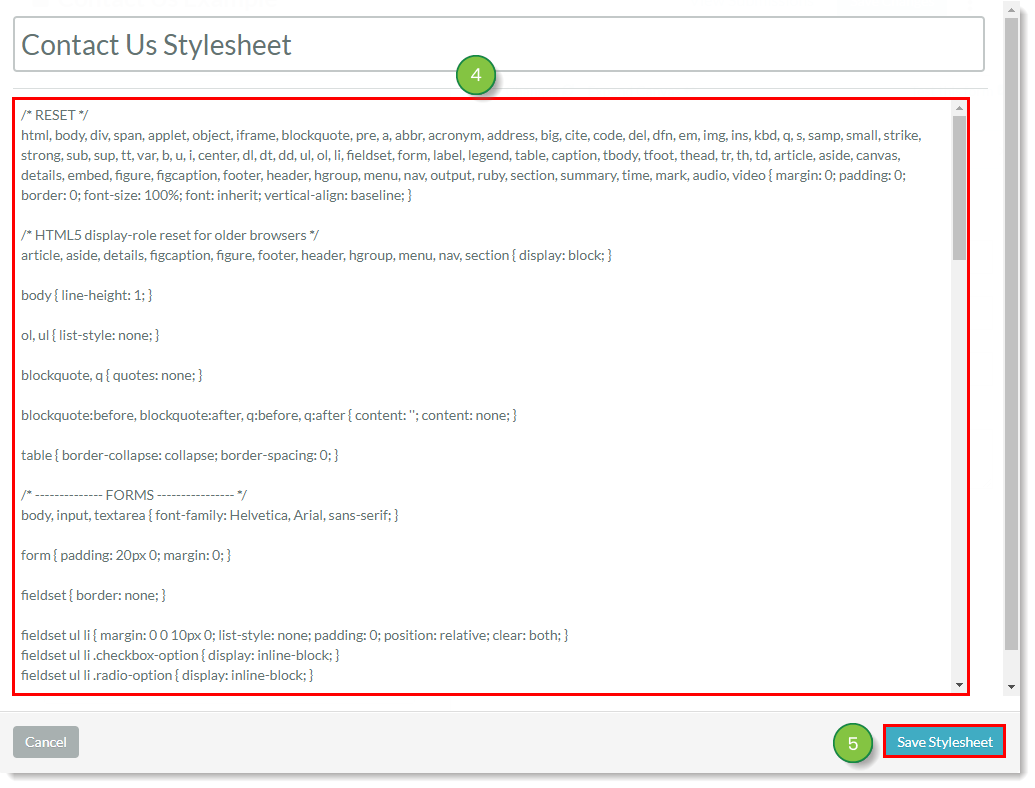Click the 'fieldset ul li .radio-option' line
The width and height of the screenshot is (1035, 788).
click(167, 675)
